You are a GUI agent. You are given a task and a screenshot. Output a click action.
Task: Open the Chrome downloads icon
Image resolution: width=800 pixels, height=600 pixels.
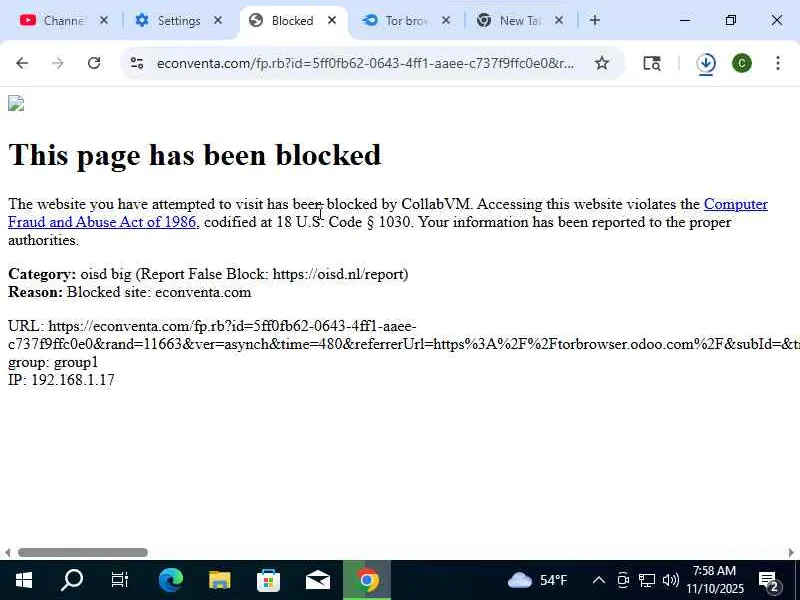[706, 63]
